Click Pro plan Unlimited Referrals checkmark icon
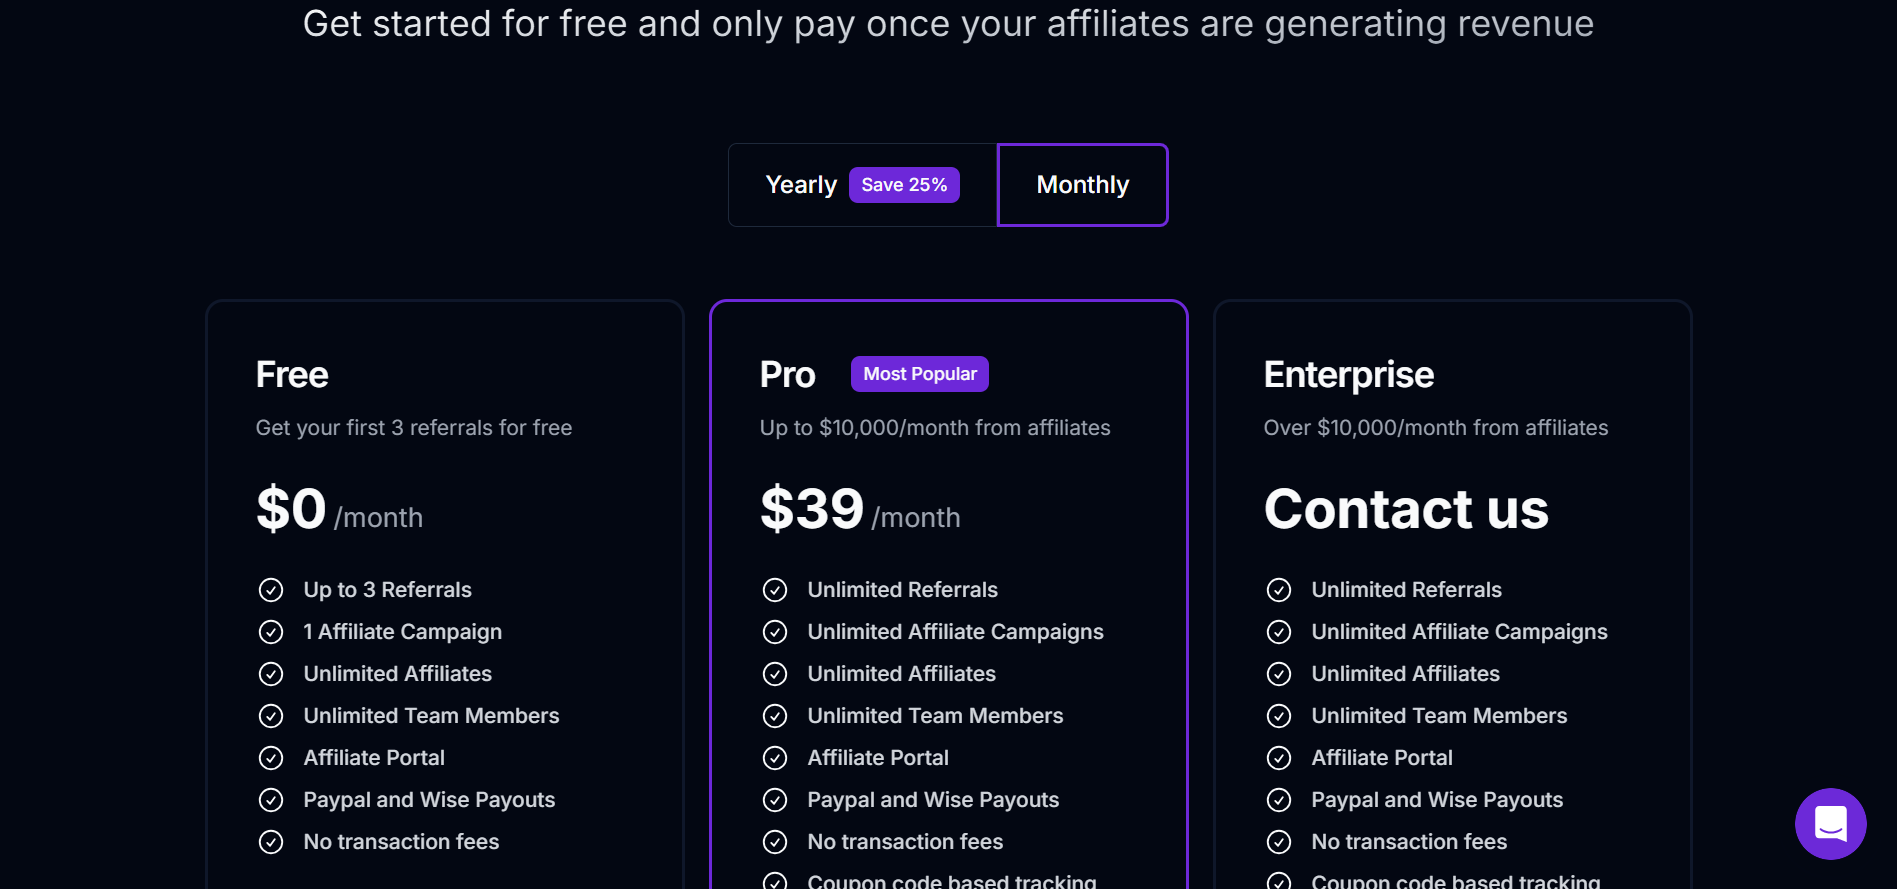 (x=775, y=590)
